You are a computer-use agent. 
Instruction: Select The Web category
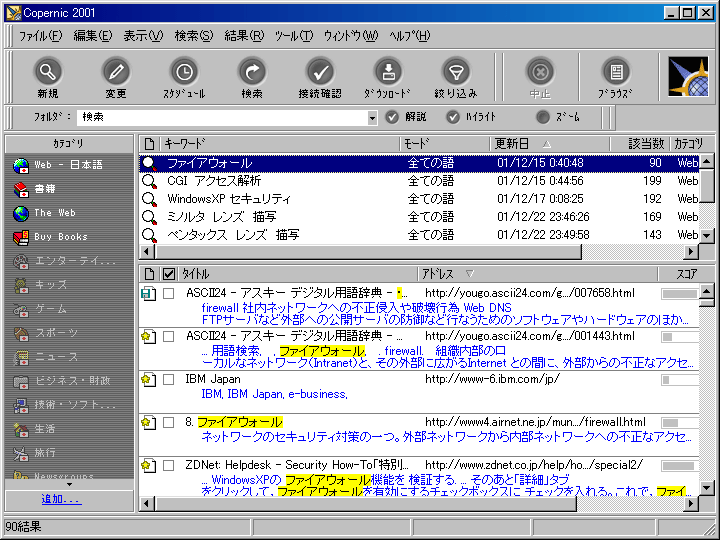(44, 213)
